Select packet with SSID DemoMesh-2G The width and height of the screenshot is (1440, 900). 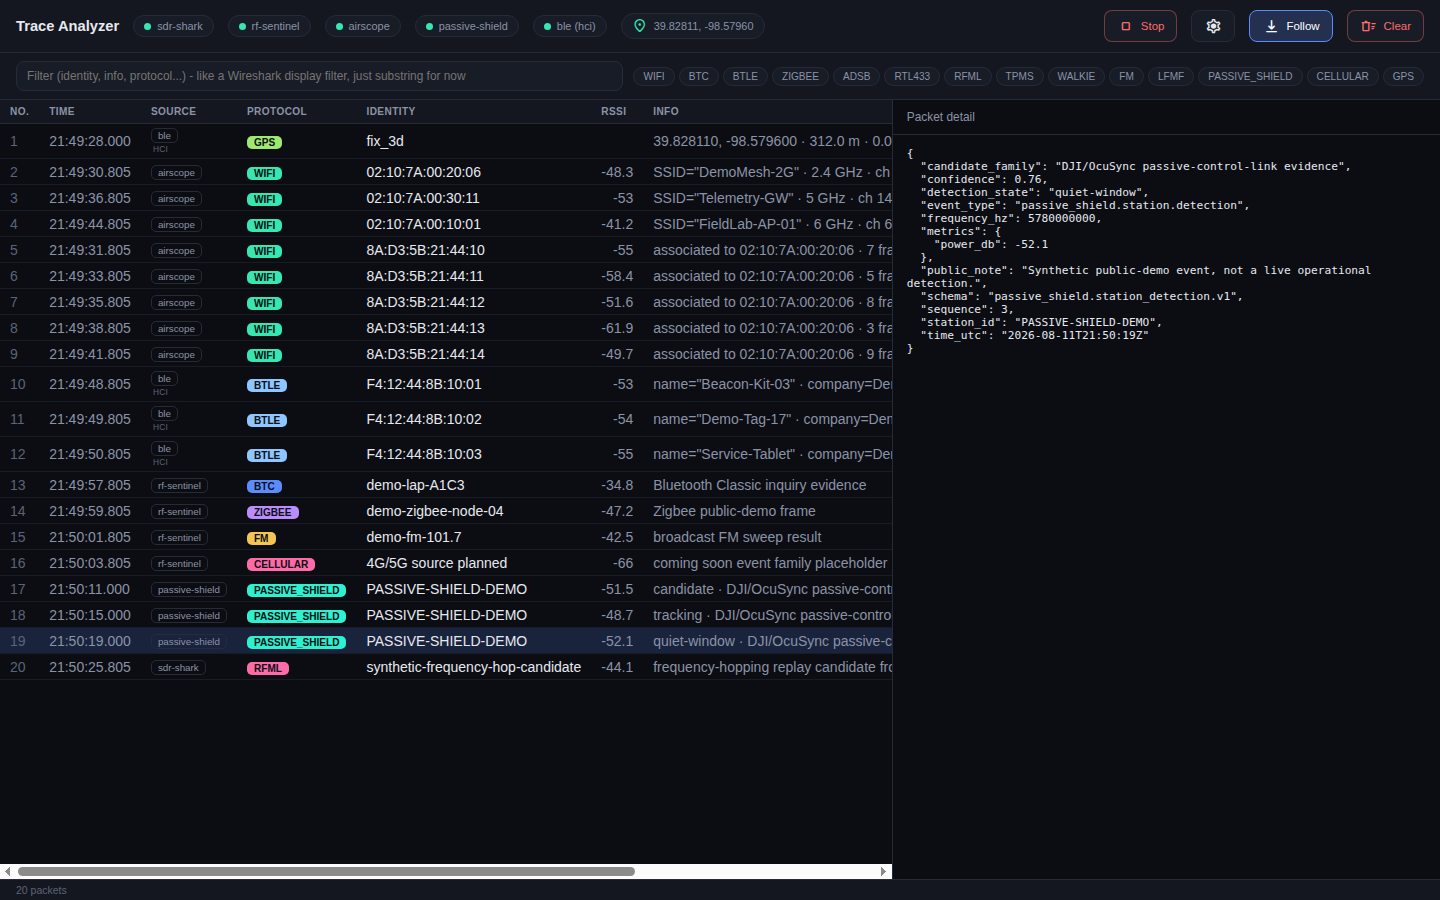tap(446, 172)
